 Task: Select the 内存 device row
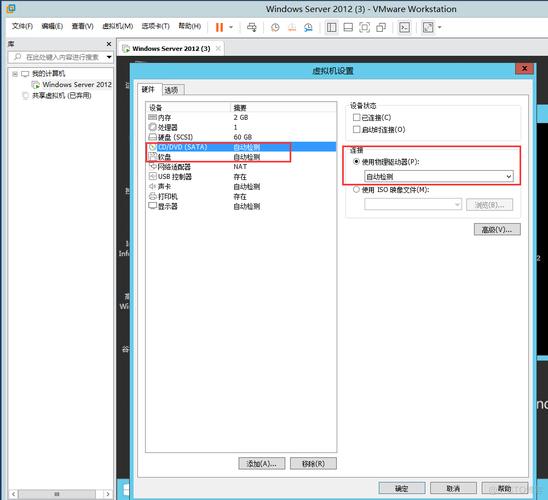click(241, 117)
